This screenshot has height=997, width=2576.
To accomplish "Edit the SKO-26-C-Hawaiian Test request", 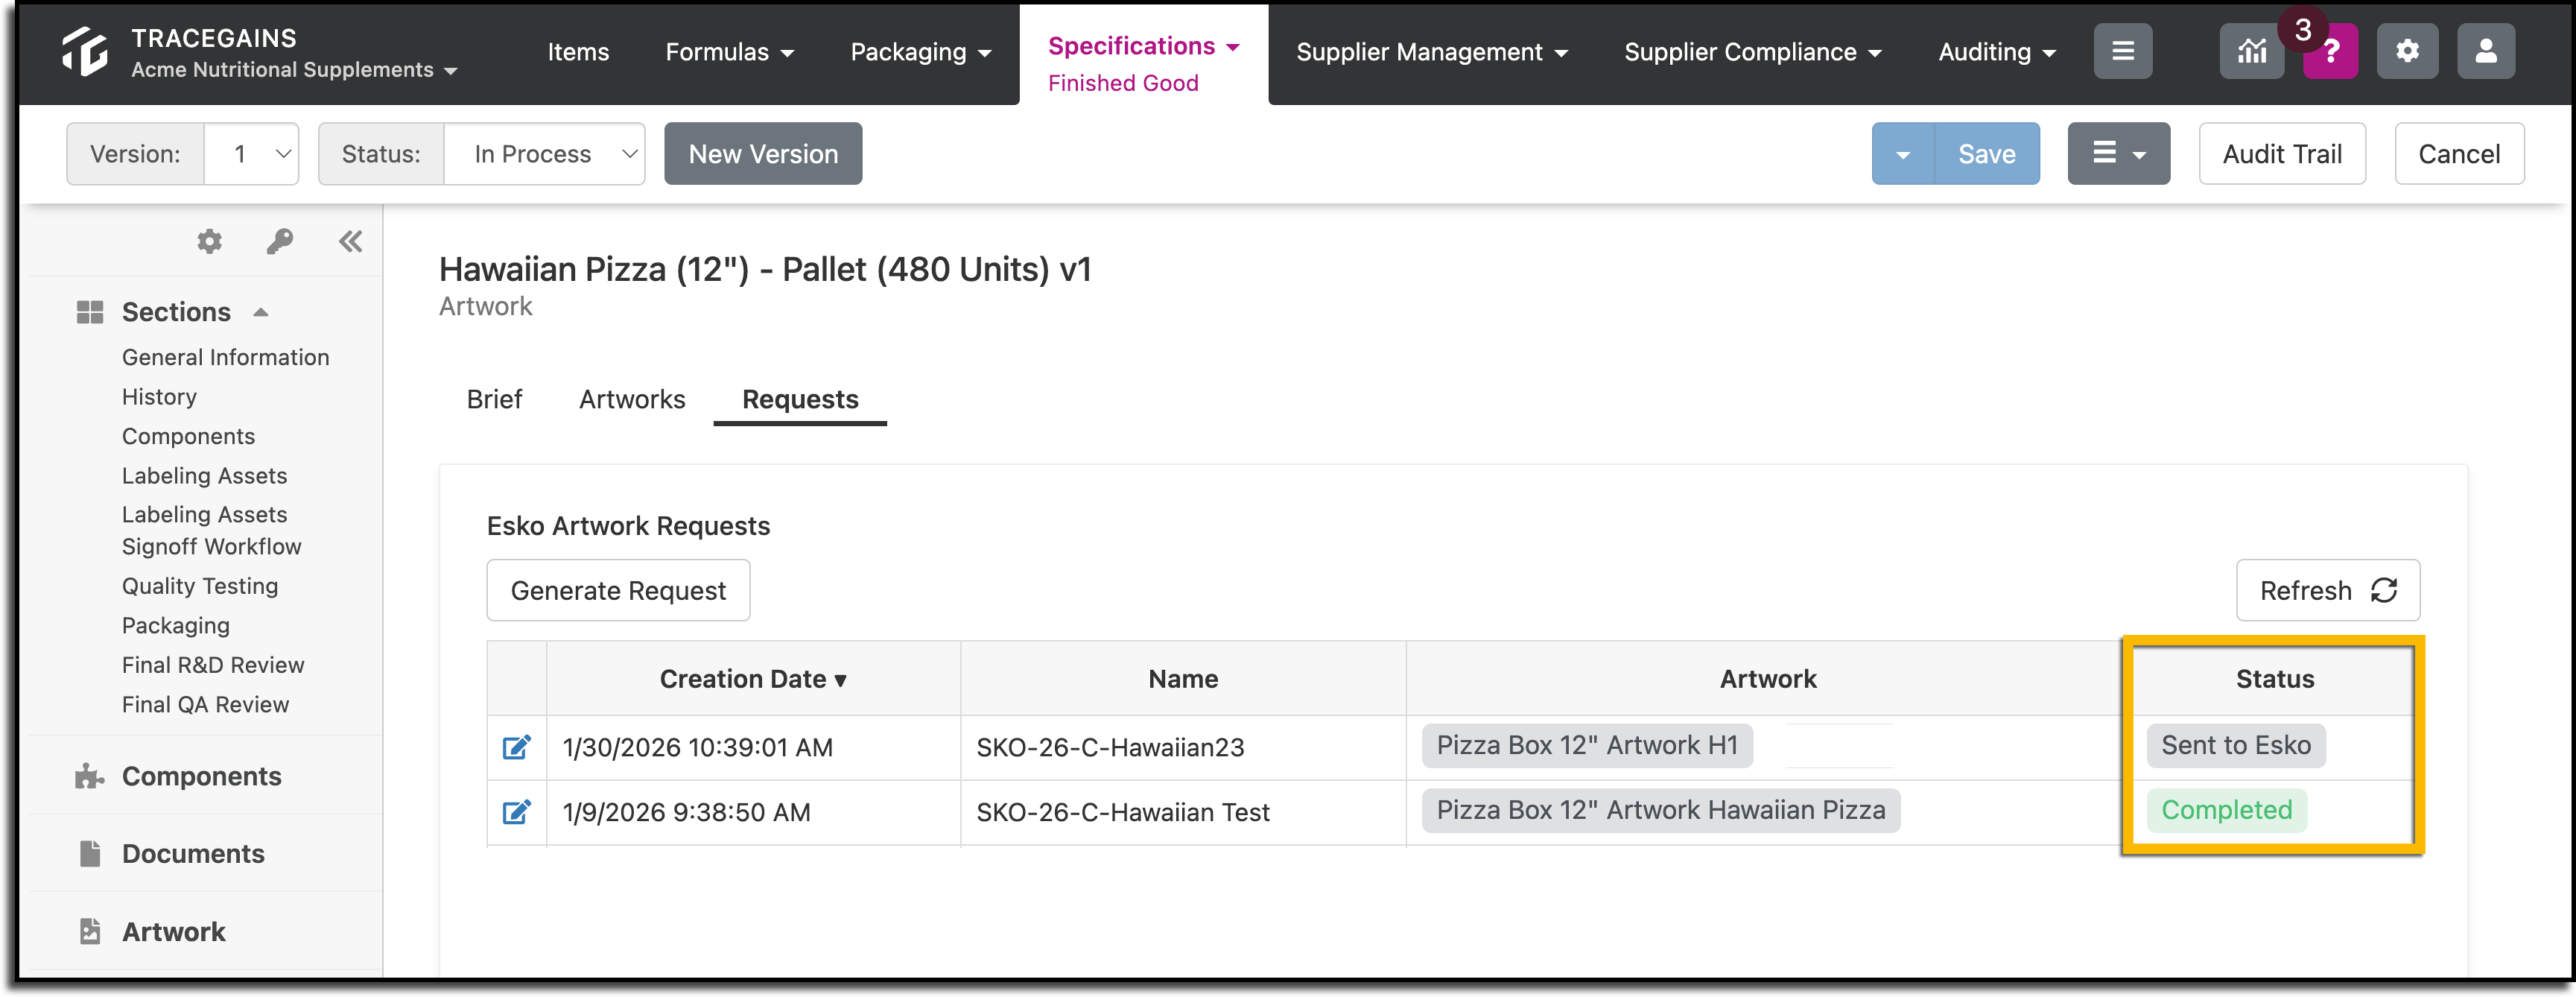I will (x=516, y=812).
